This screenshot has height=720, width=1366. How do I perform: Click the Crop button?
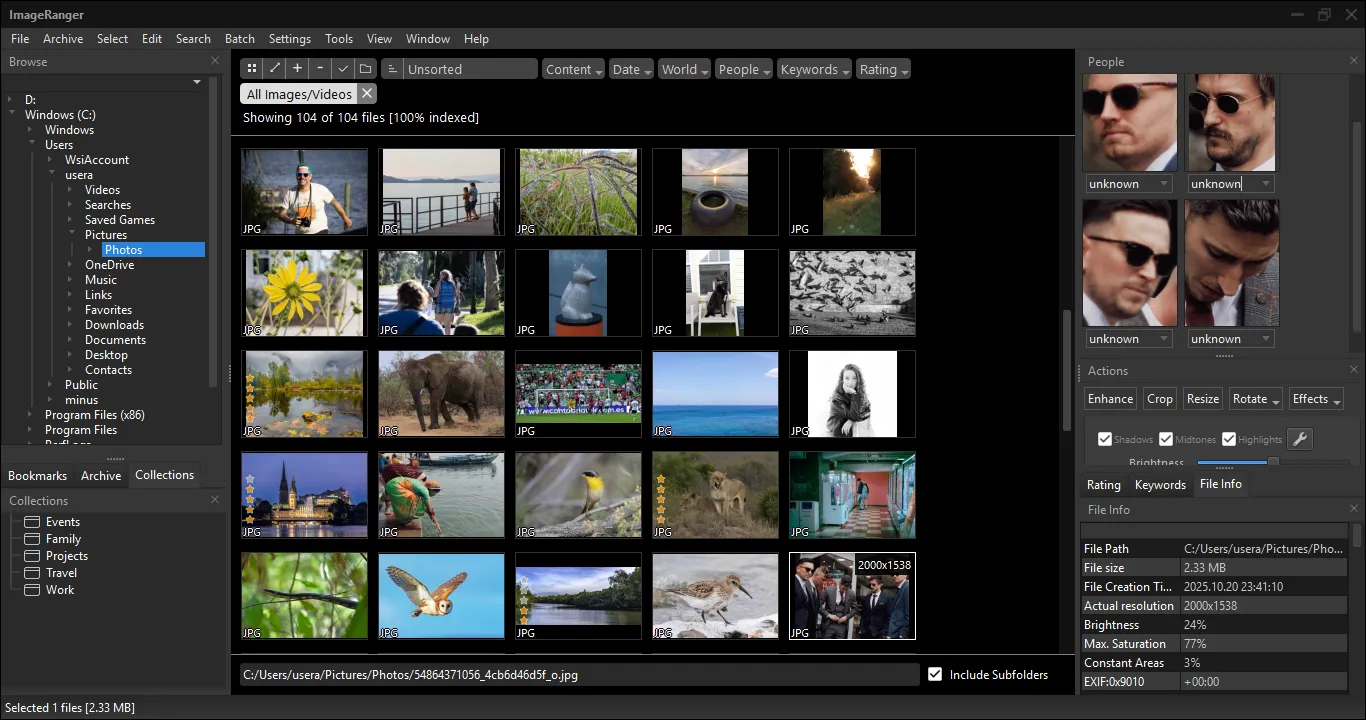point(1160,399)
